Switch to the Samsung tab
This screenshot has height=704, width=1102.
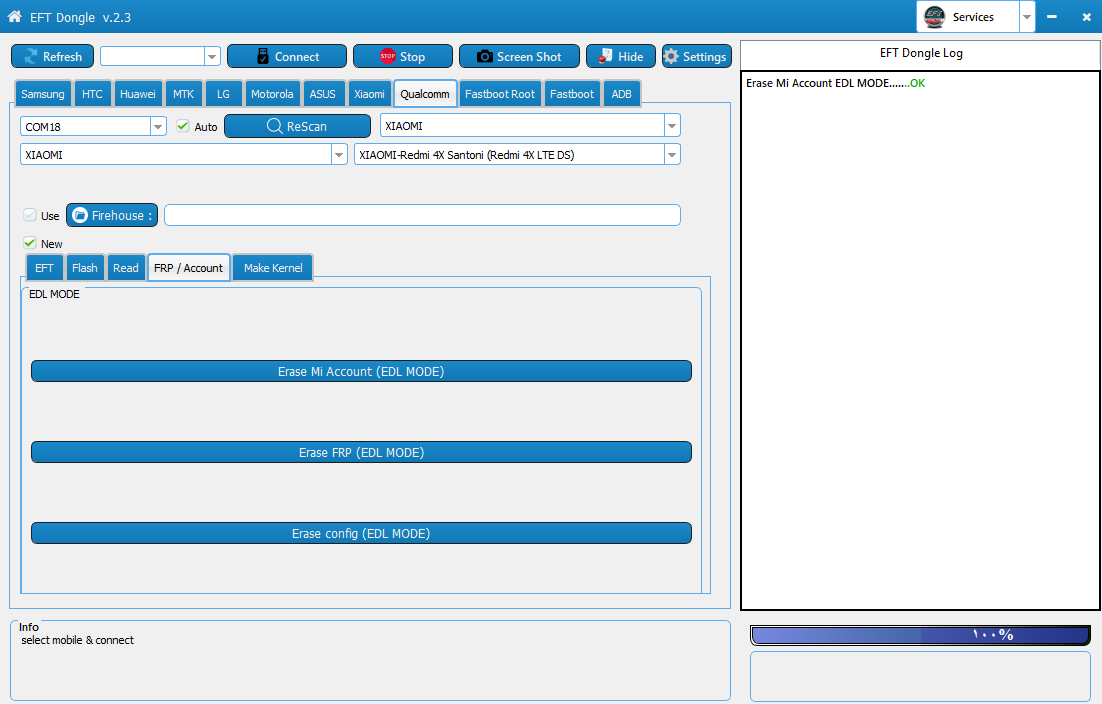click(x=43, y=93)
